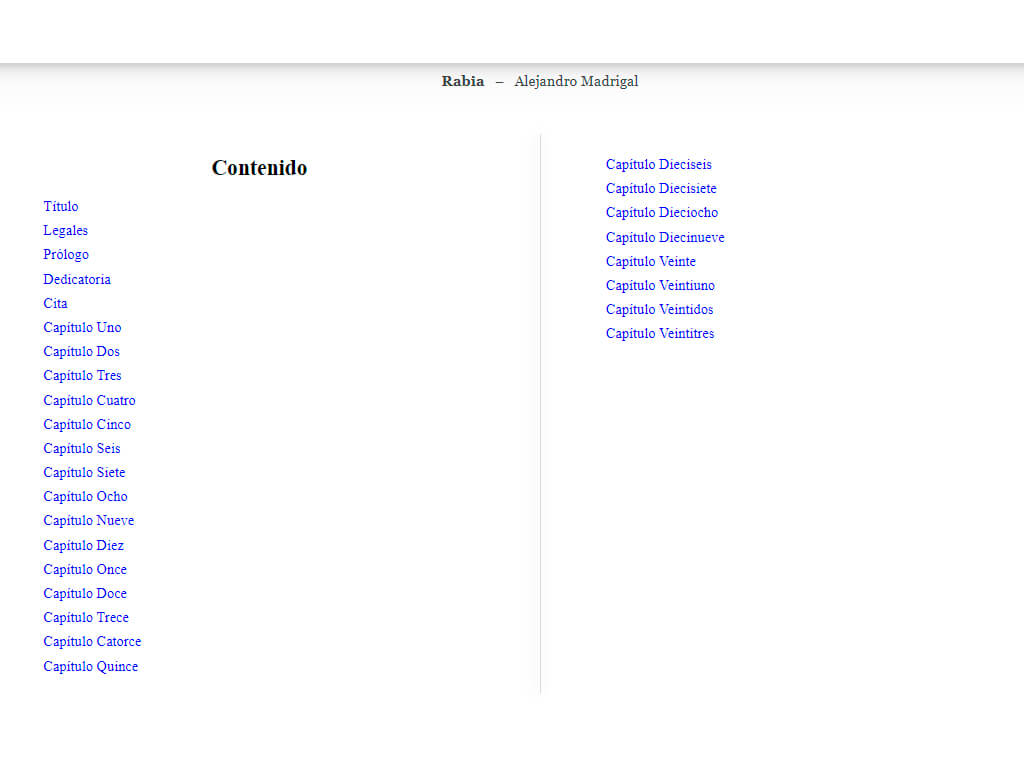Select the Dedicatoria link
1024x768 pixels.
tap(77, 280)
